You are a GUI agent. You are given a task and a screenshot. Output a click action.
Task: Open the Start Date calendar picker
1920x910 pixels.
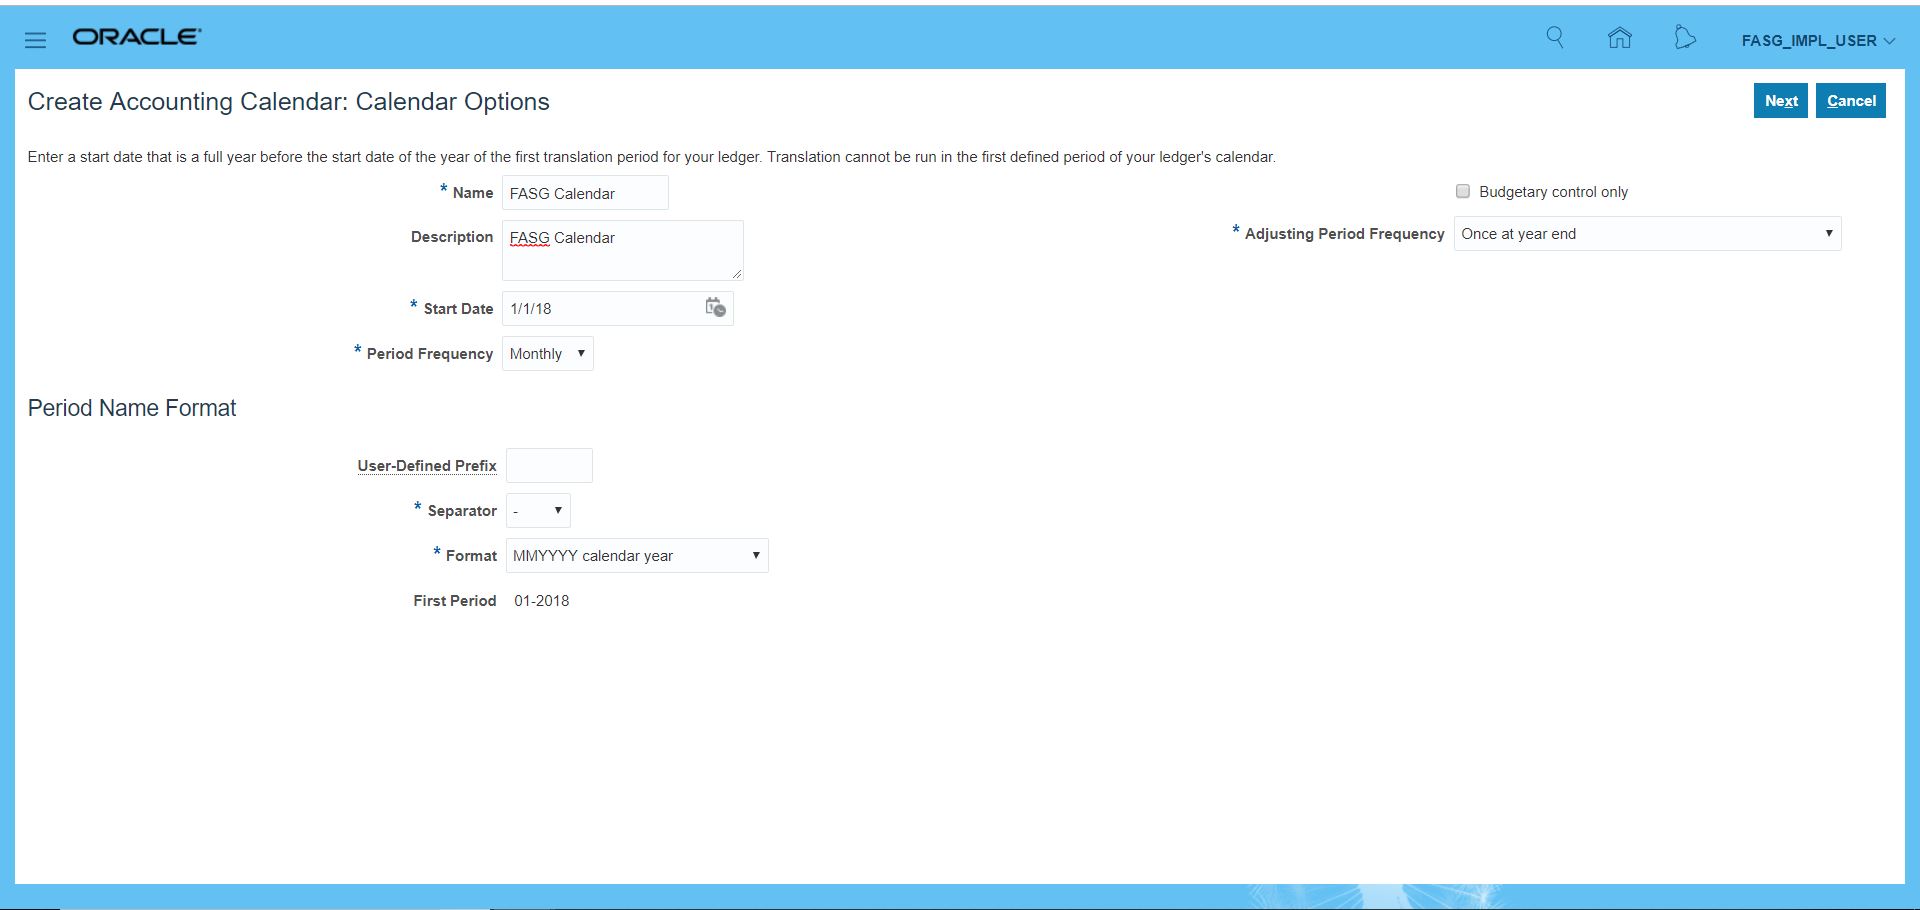pyautogui.click(x=715, y=308)
